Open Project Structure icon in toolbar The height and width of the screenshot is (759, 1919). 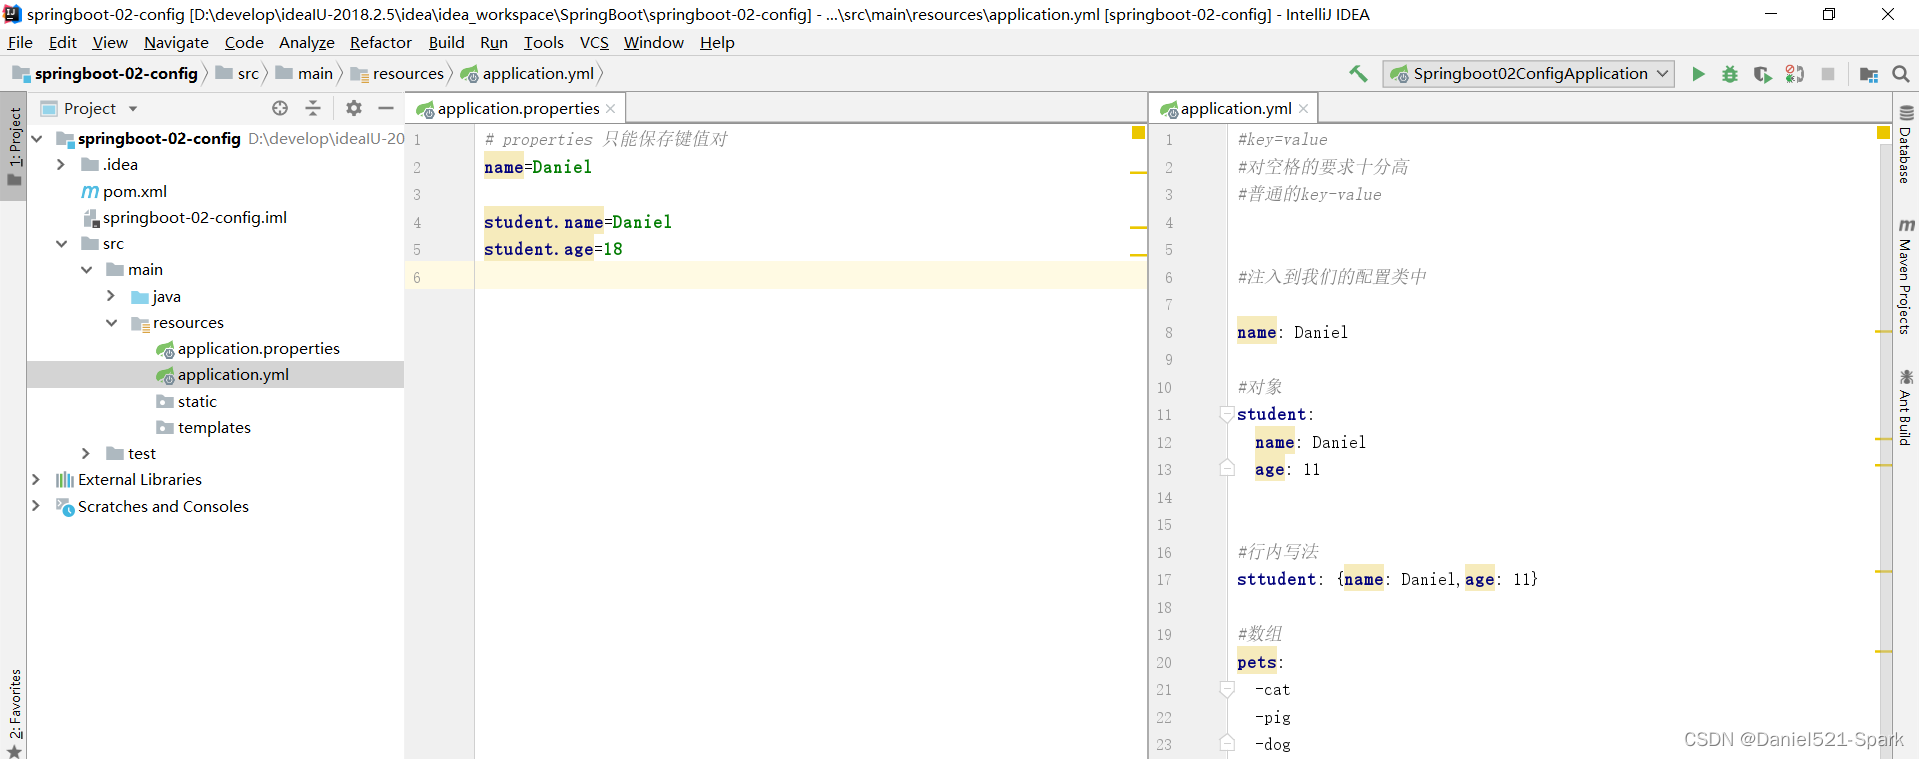pos(1868,74)
